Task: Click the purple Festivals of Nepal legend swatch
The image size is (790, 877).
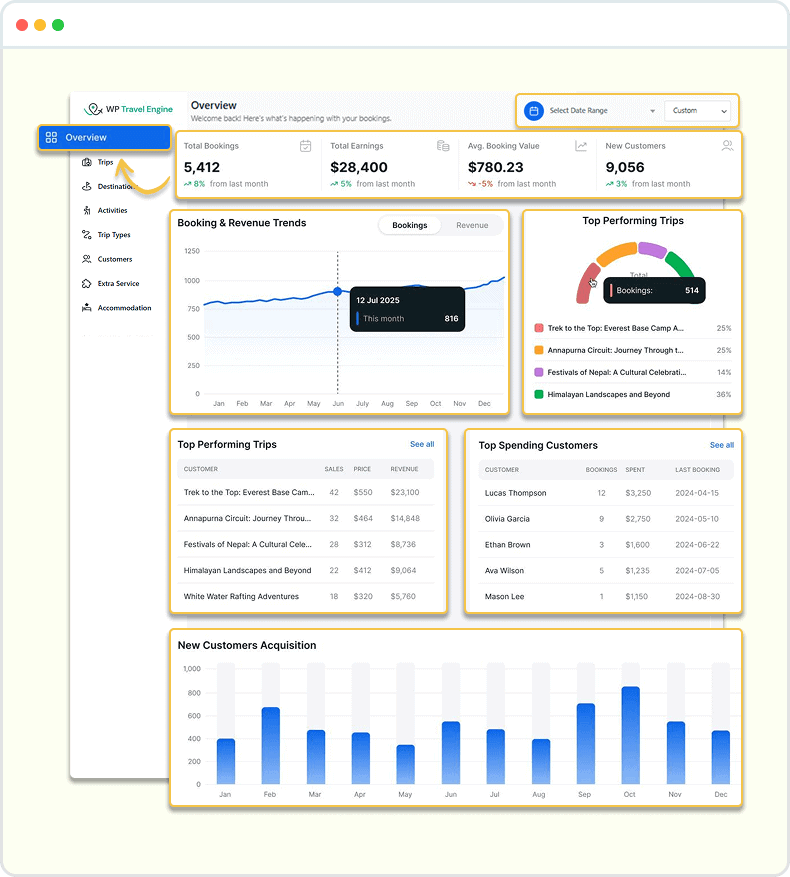Action: 539,373
